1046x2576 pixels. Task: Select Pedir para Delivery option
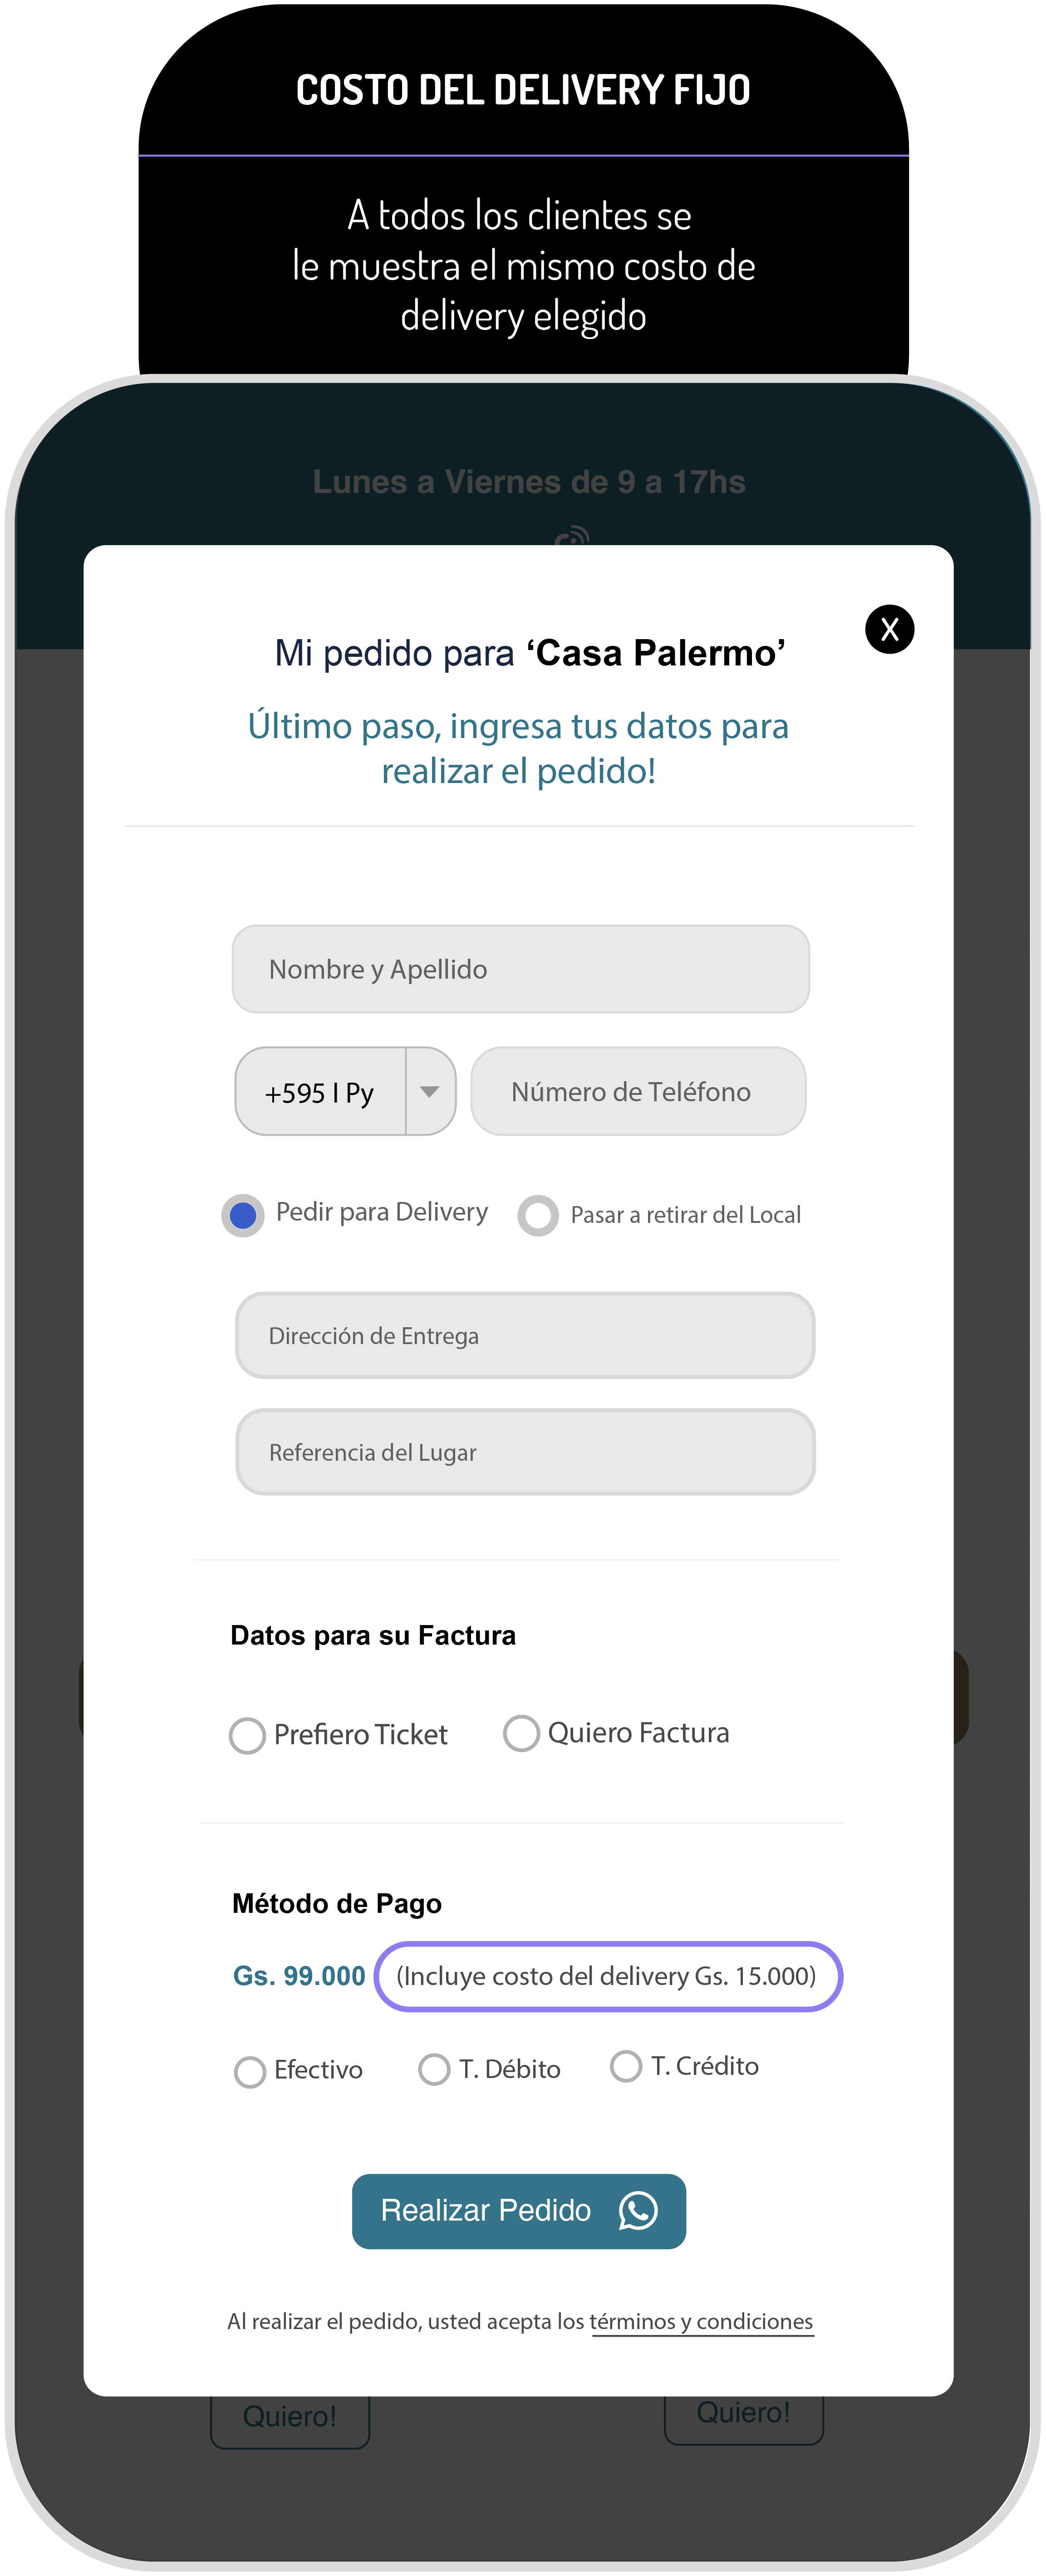243,1215
